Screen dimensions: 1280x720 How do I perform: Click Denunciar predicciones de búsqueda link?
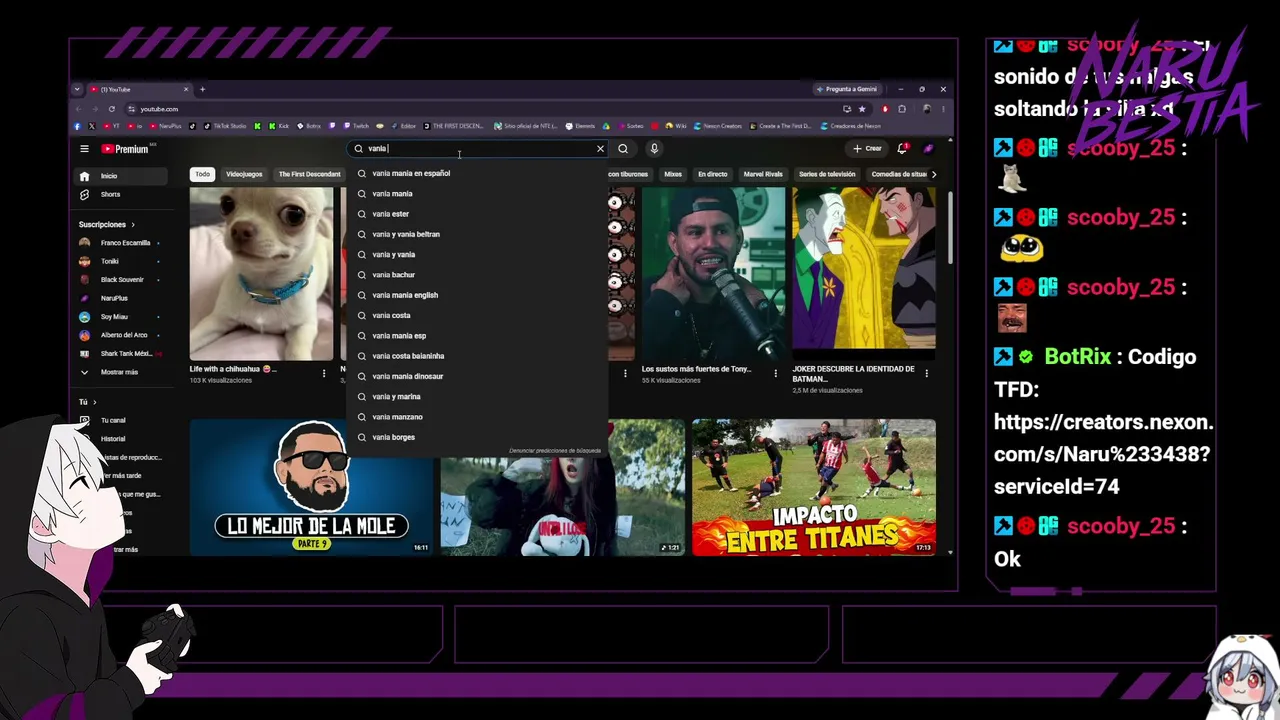(x=555, y=451)
